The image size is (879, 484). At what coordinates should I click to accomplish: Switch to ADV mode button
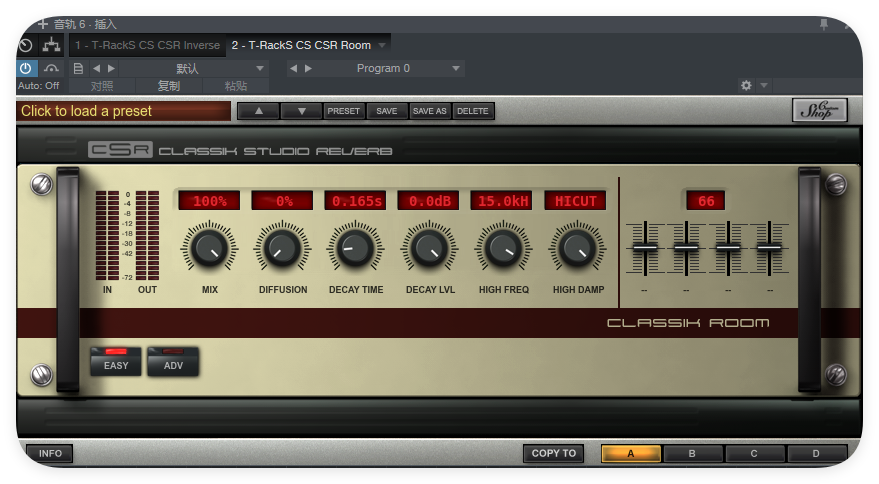[173, 362]
